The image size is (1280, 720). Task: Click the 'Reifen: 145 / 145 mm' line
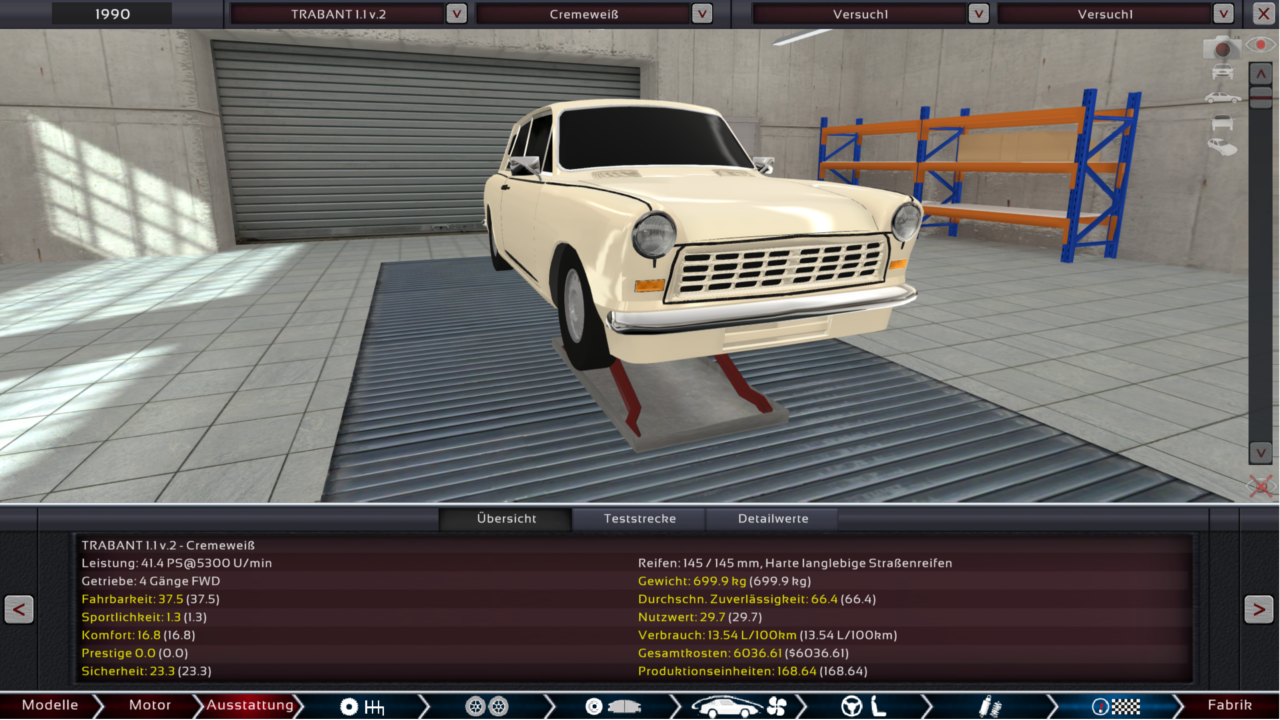click(795, 563)
